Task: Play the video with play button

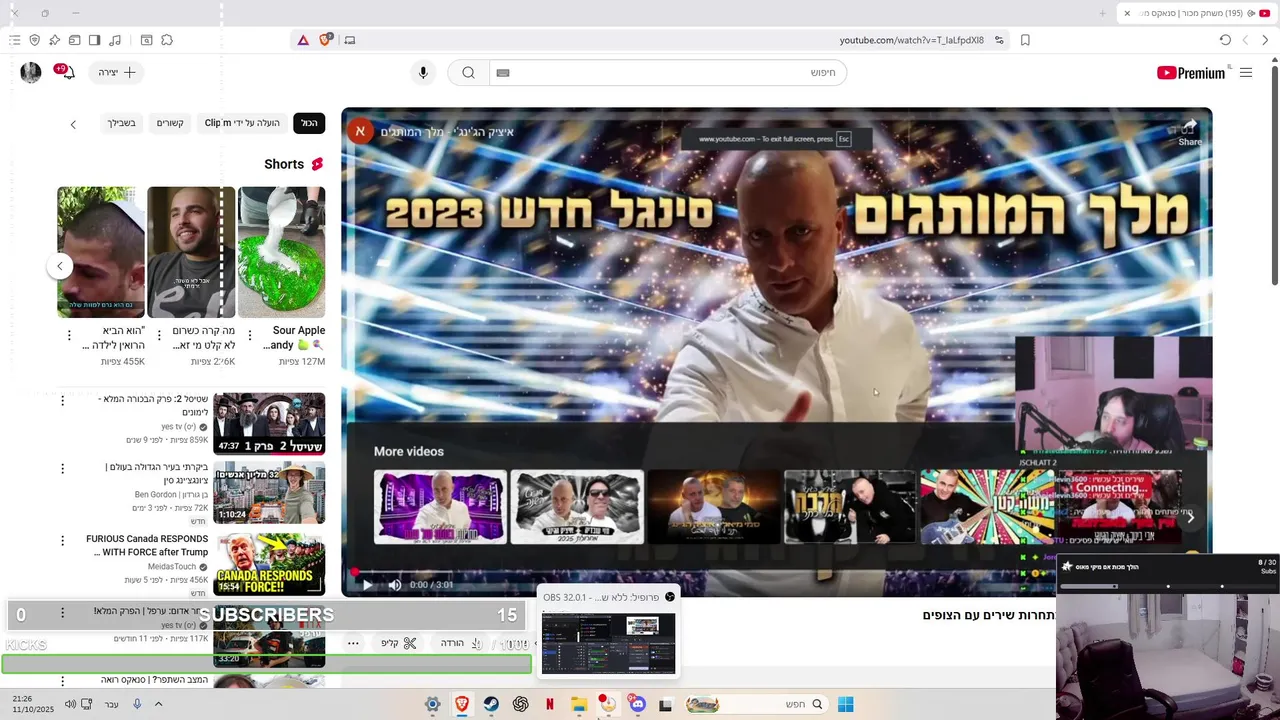Action: pyautogui.click(x=367, y=585)
